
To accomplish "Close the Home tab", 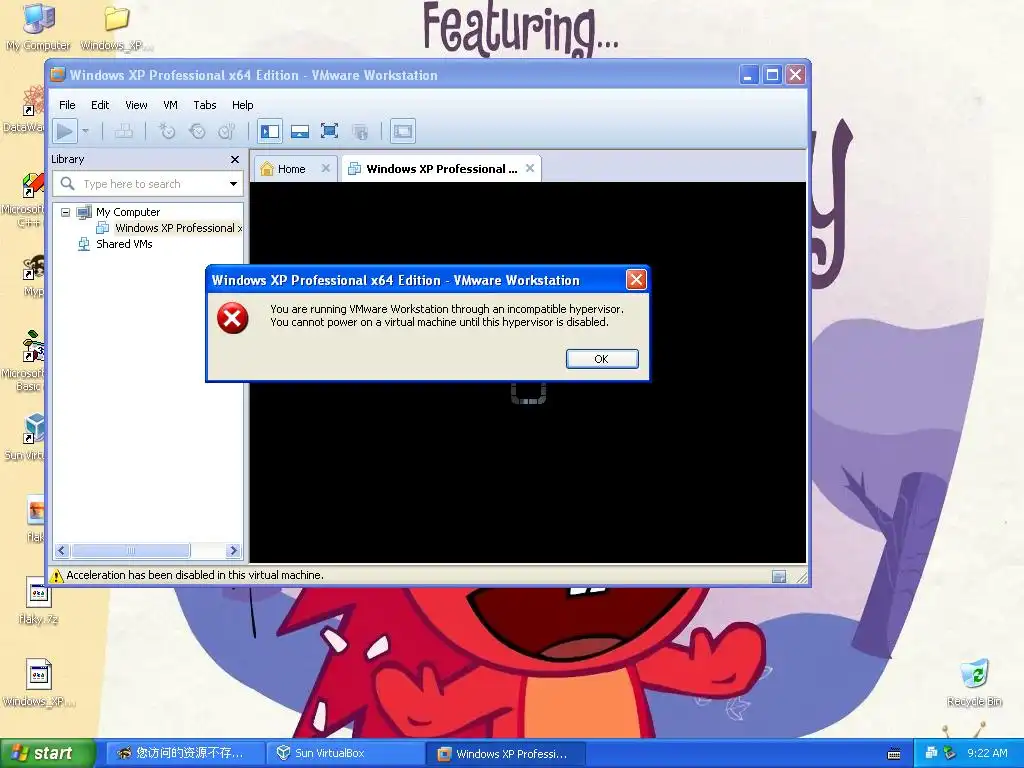I will (x=325, y=168).
